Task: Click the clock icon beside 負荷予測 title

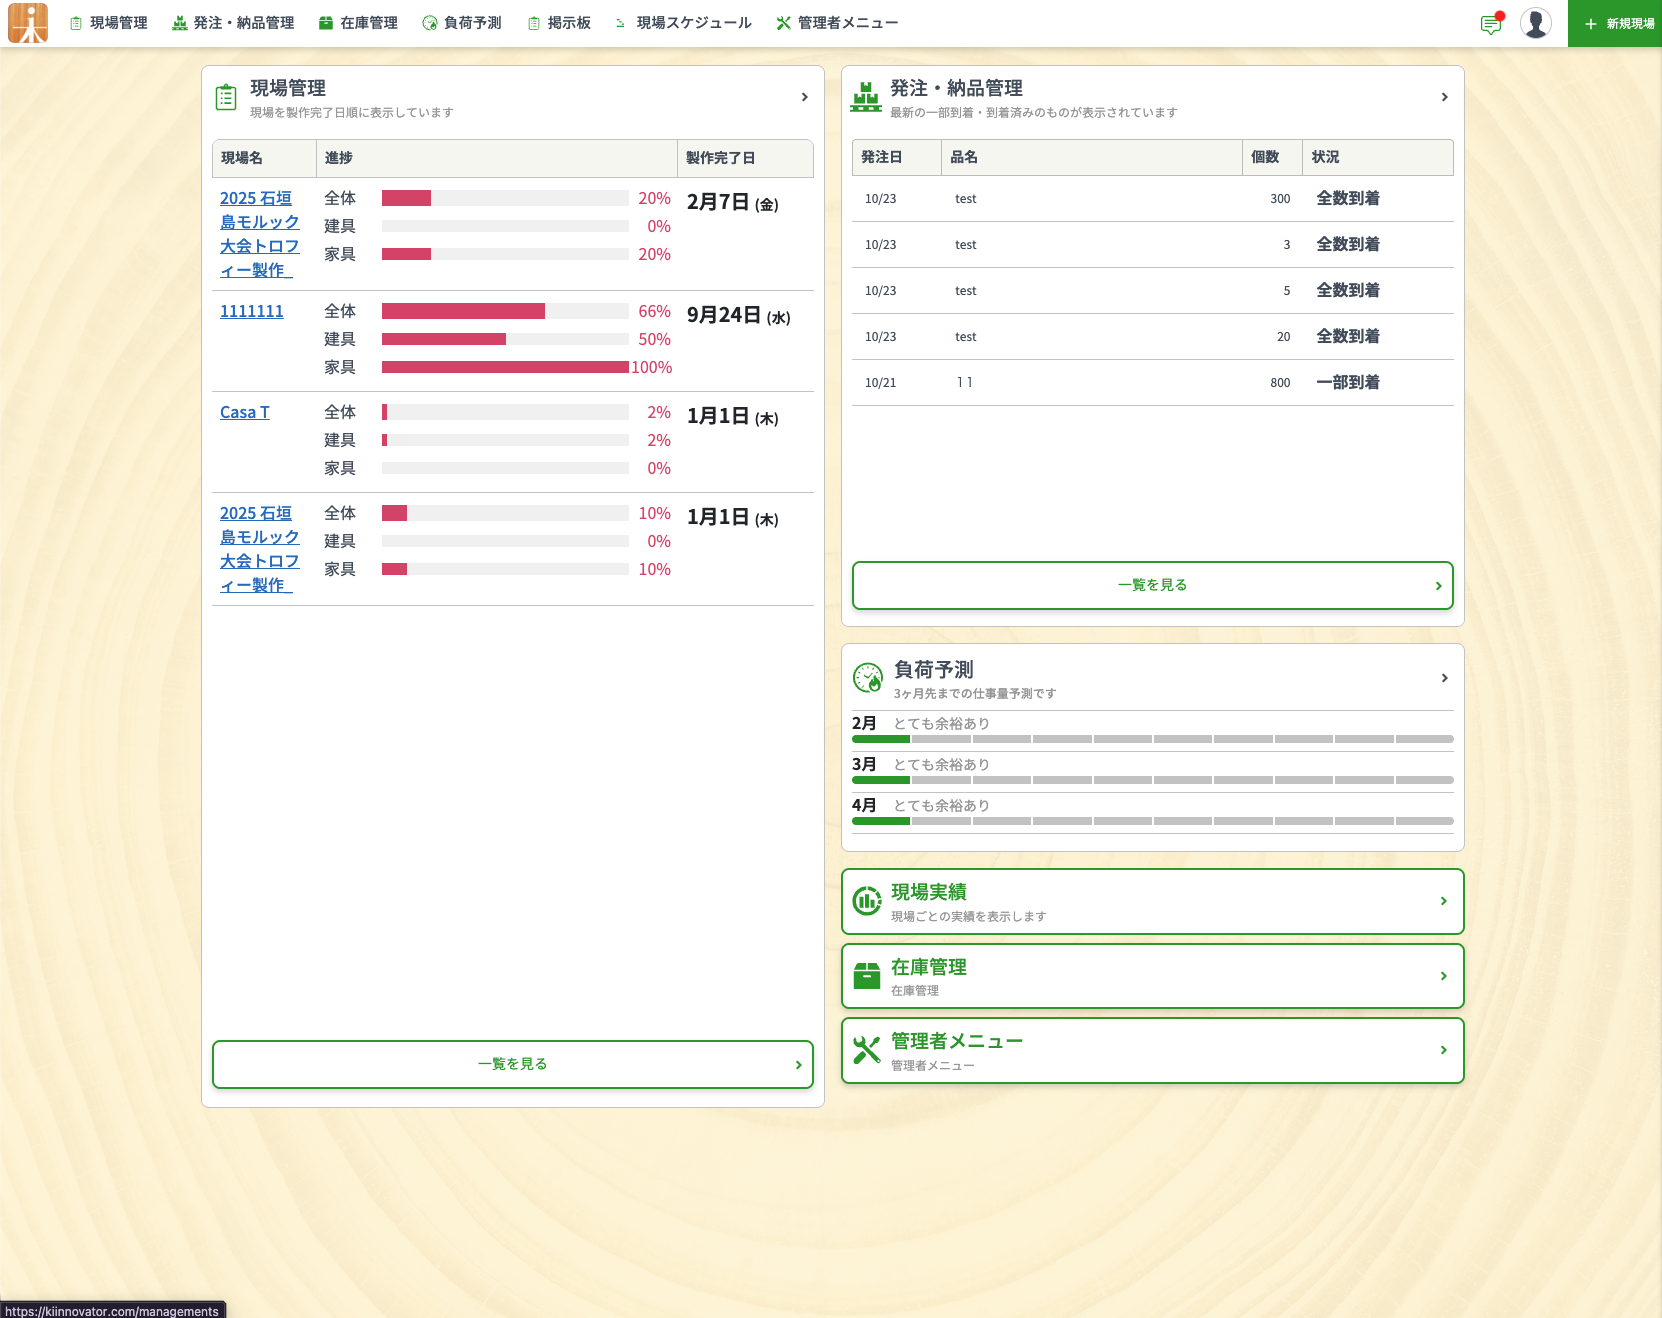Action: (867, 678)
